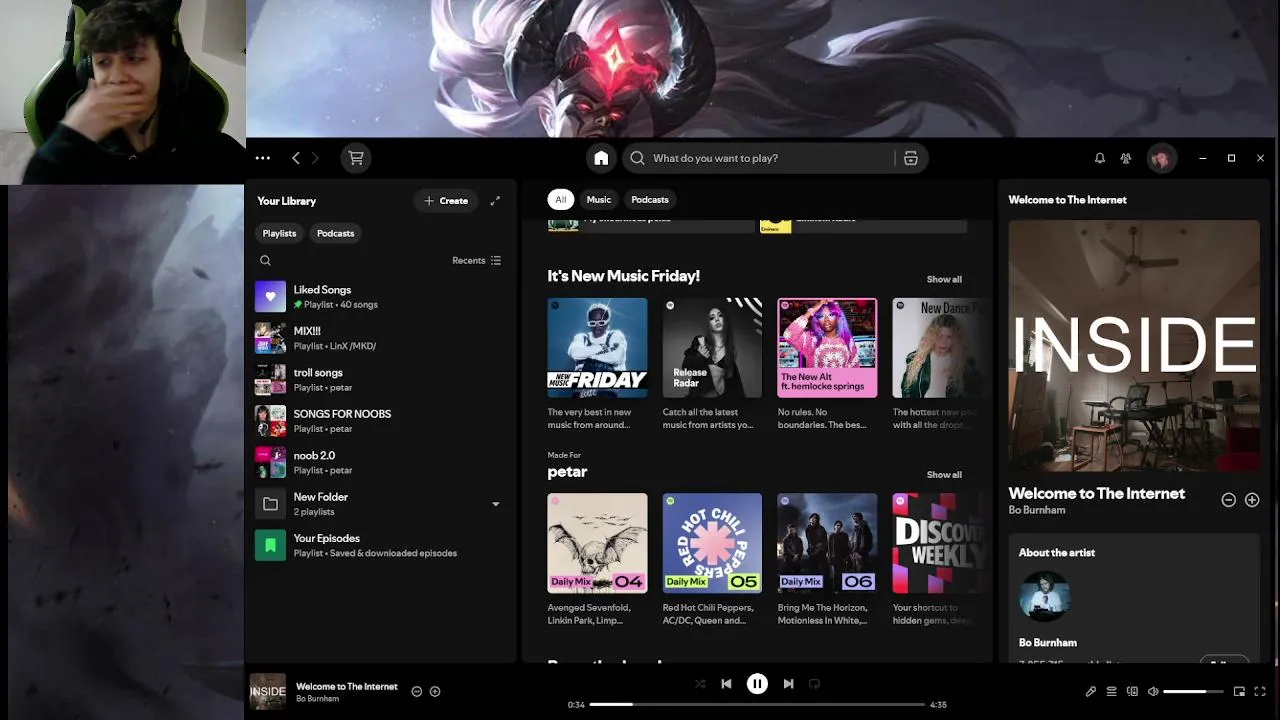Show all New Music Friday items

[944, 279]
